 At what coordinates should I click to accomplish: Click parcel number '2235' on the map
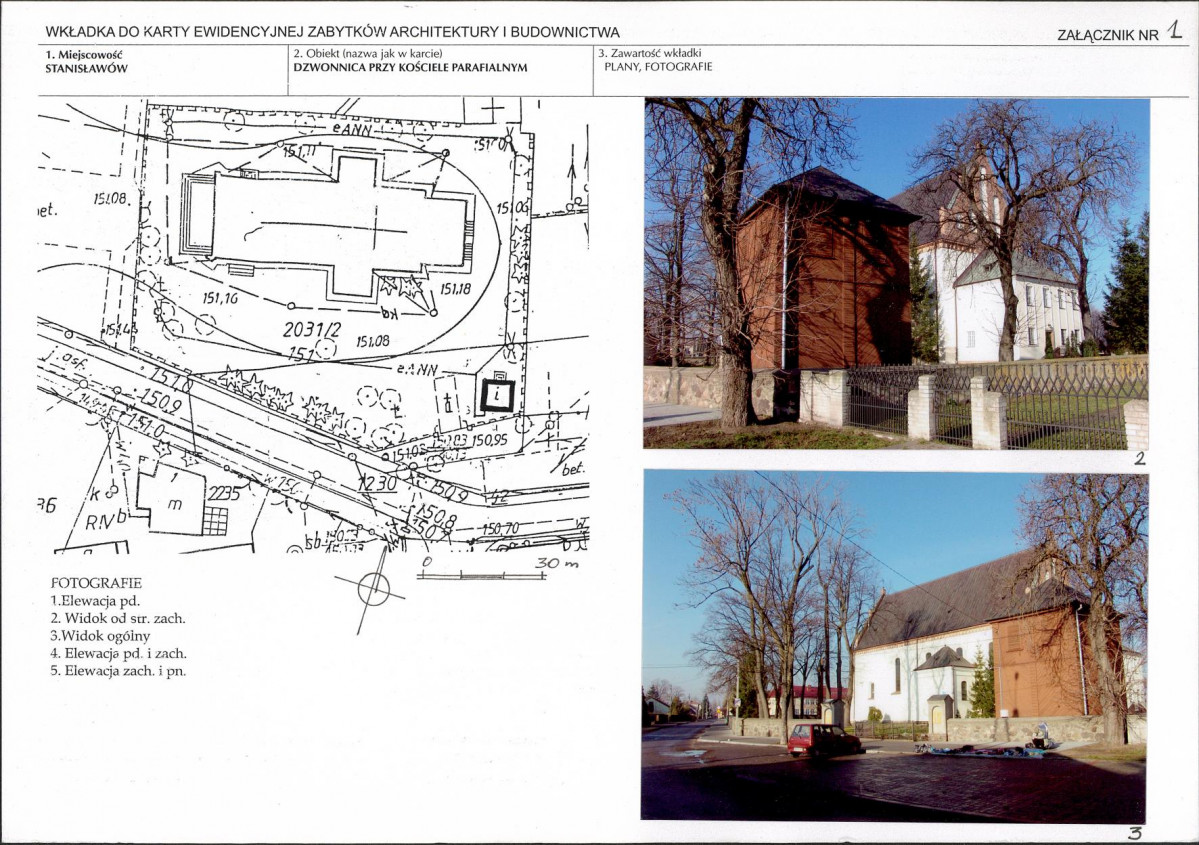coord(224,495)
